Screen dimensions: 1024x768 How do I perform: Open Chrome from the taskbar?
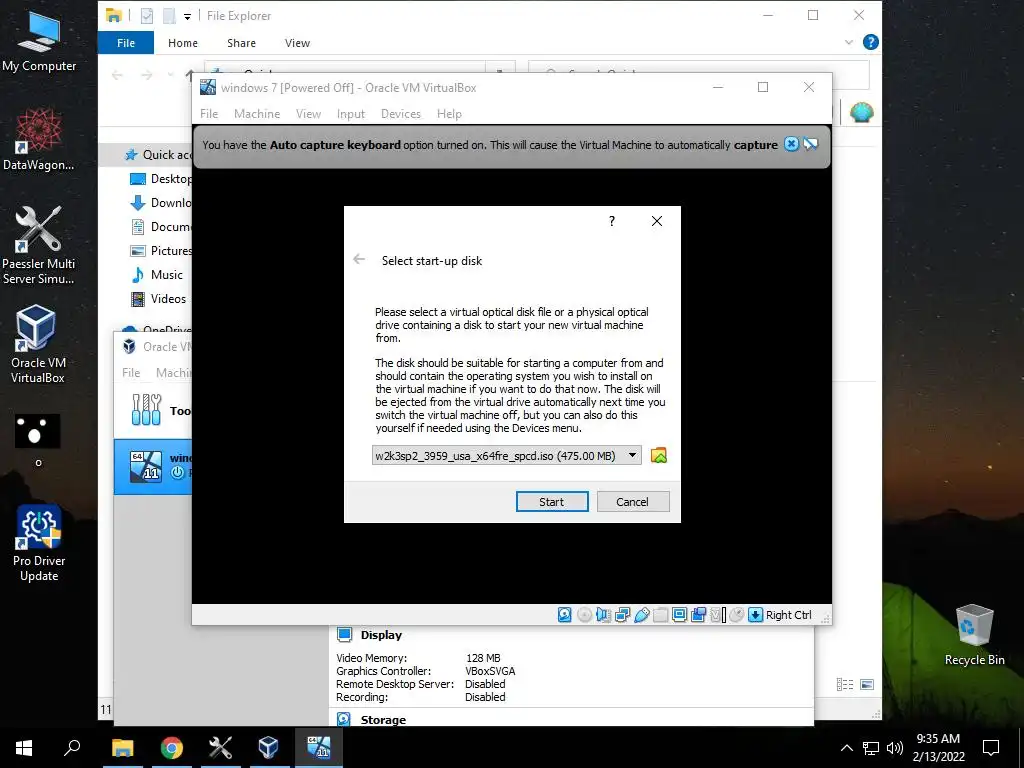(x=172, y=748)
